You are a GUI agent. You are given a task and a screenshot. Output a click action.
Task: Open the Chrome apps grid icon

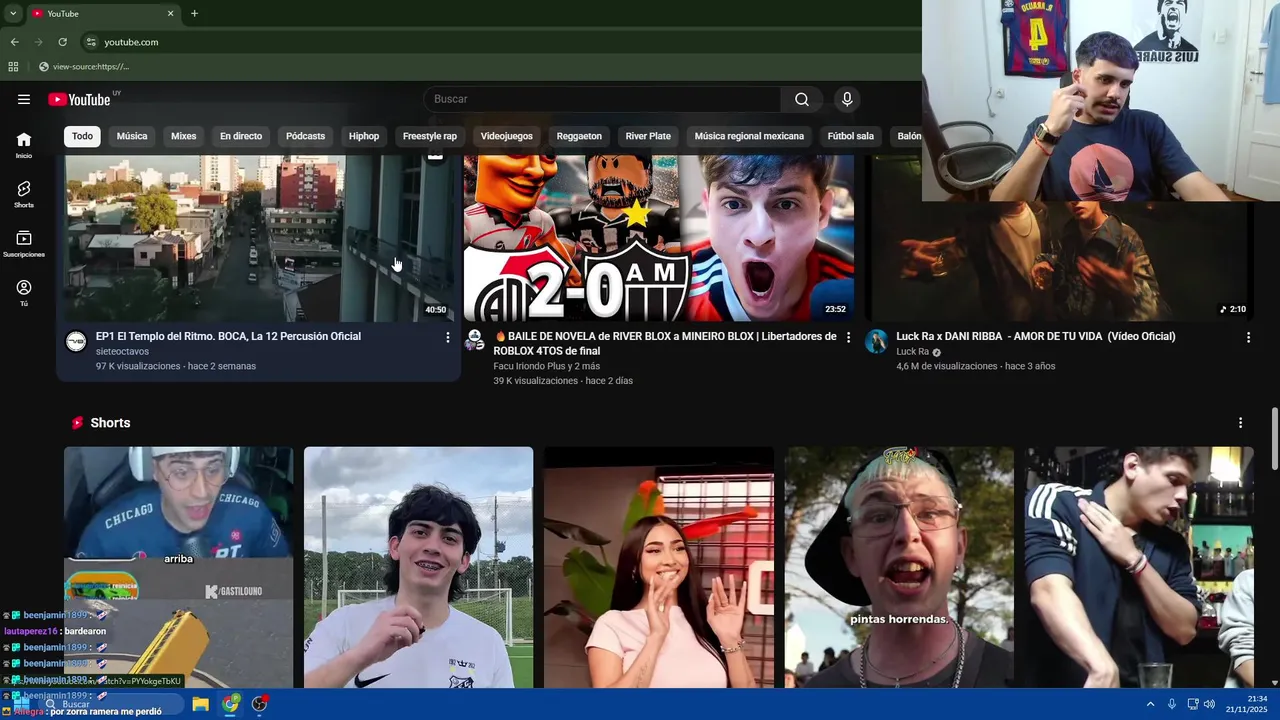13,67
